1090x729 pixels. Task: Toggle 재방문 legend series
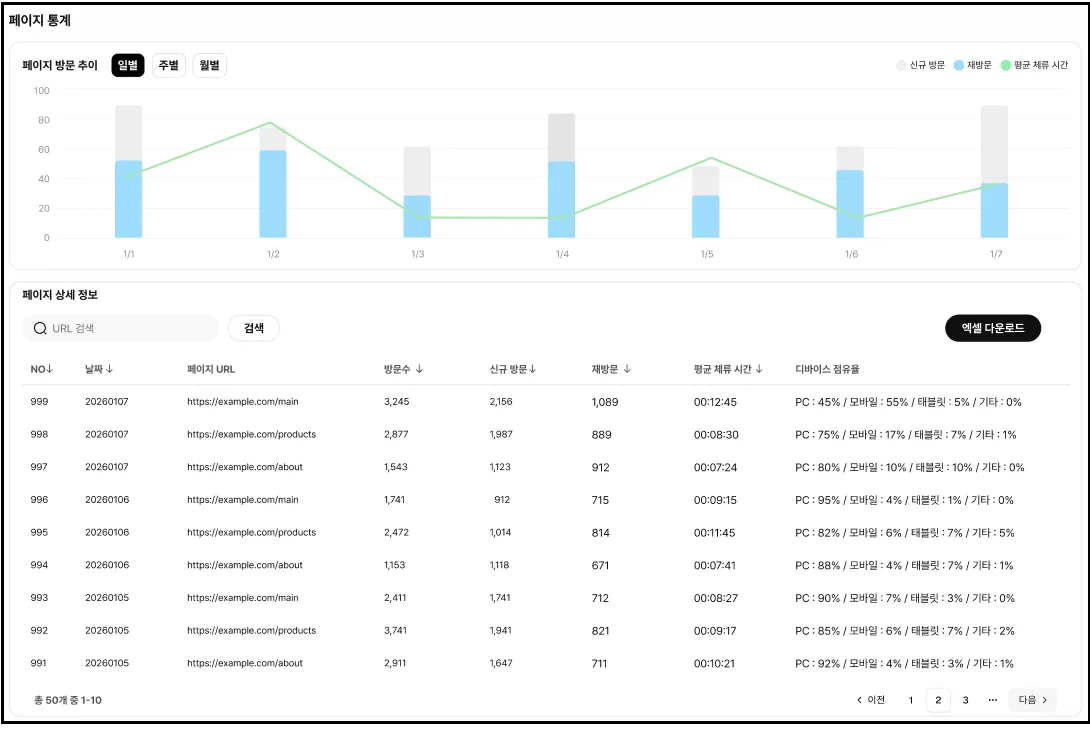973,65
